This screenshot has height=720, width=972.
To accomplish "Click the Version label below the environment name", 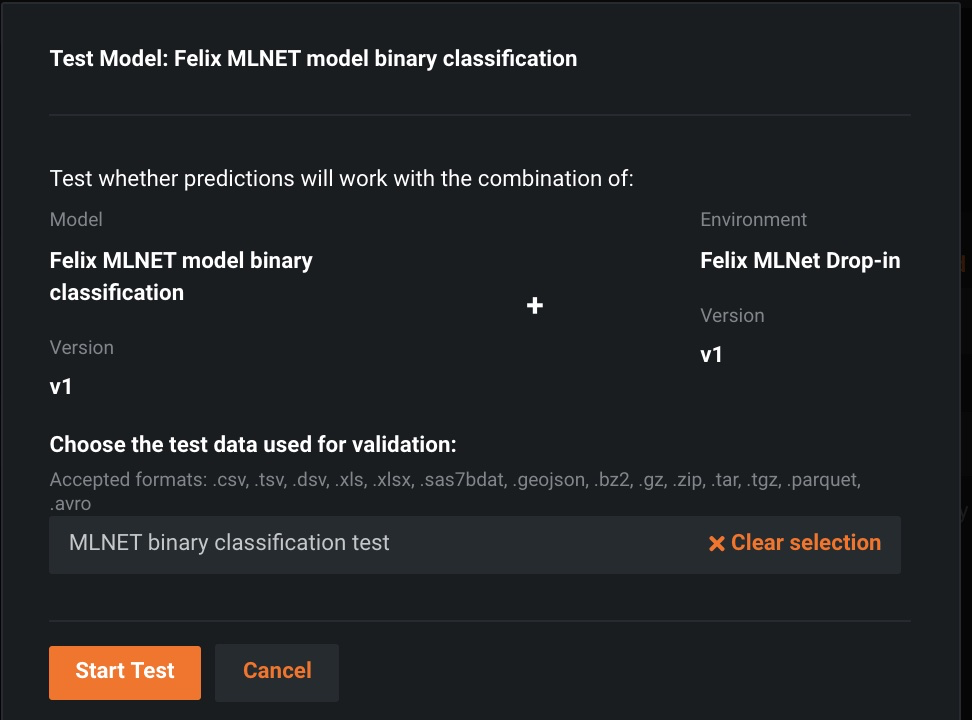I will [732, 316].
